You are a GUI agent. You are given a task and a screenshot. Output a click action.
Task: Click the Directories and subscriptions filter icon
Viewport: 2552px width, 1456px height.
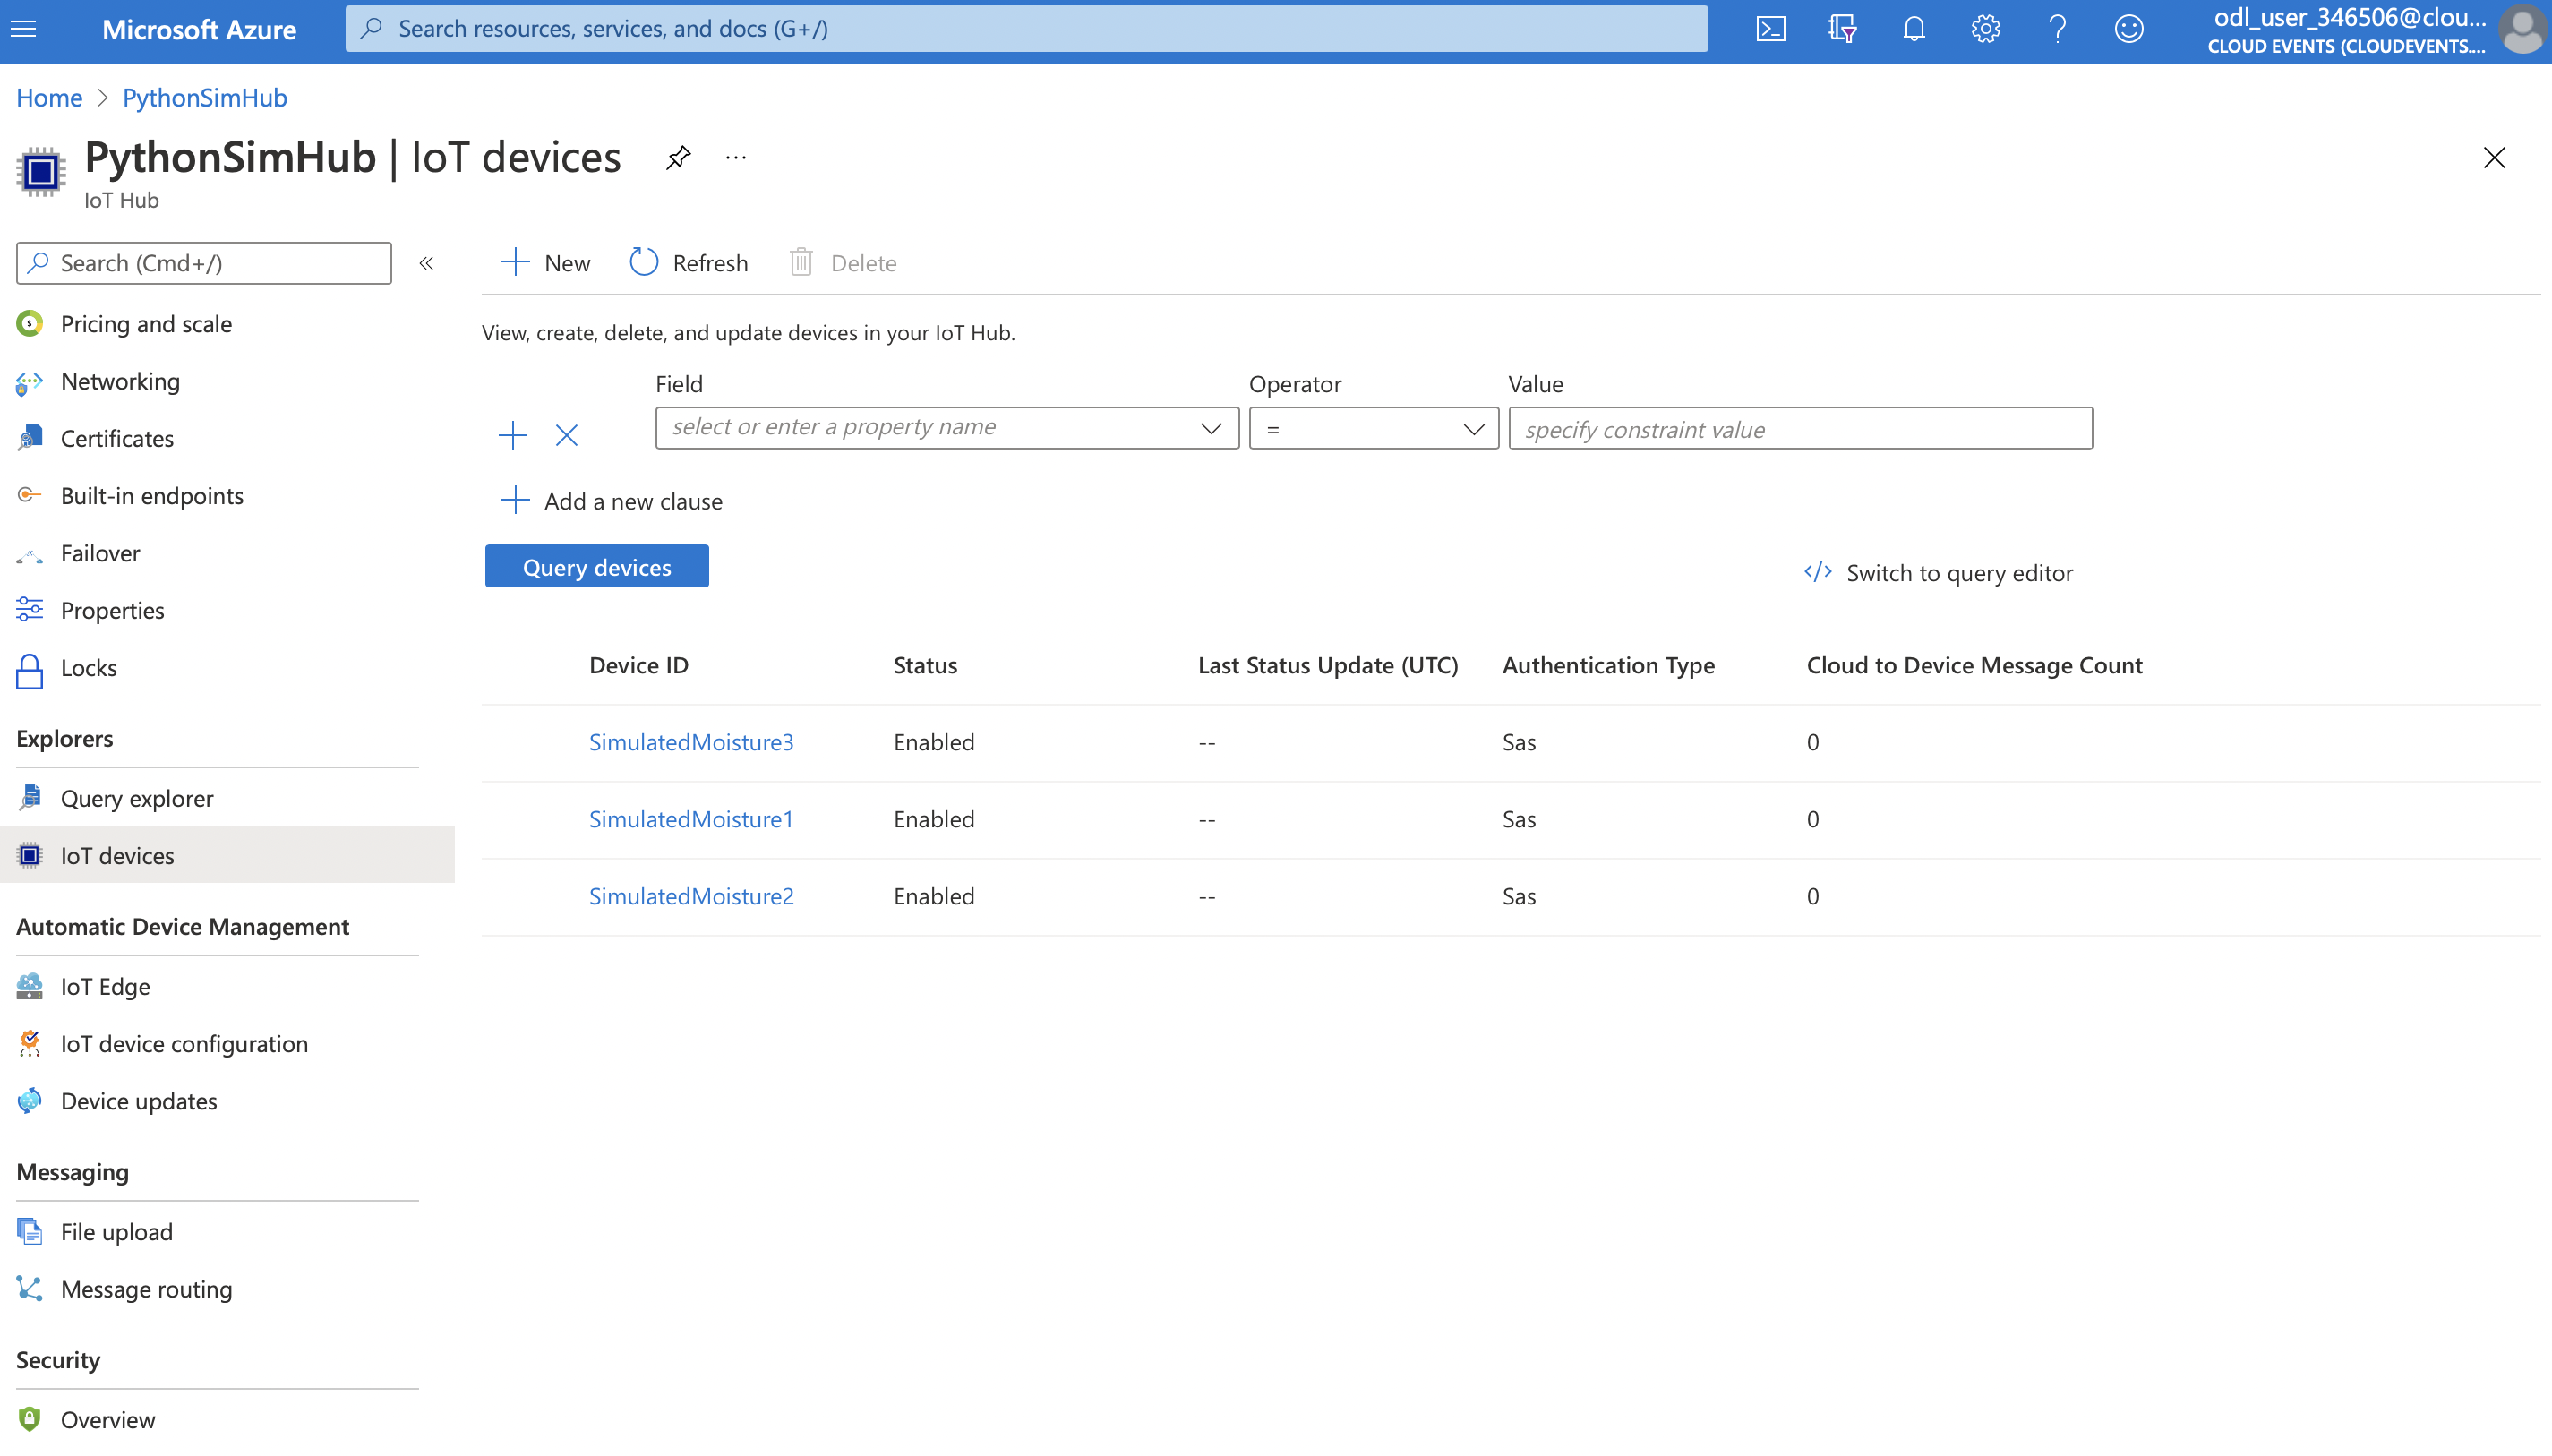coord(1842,28)
